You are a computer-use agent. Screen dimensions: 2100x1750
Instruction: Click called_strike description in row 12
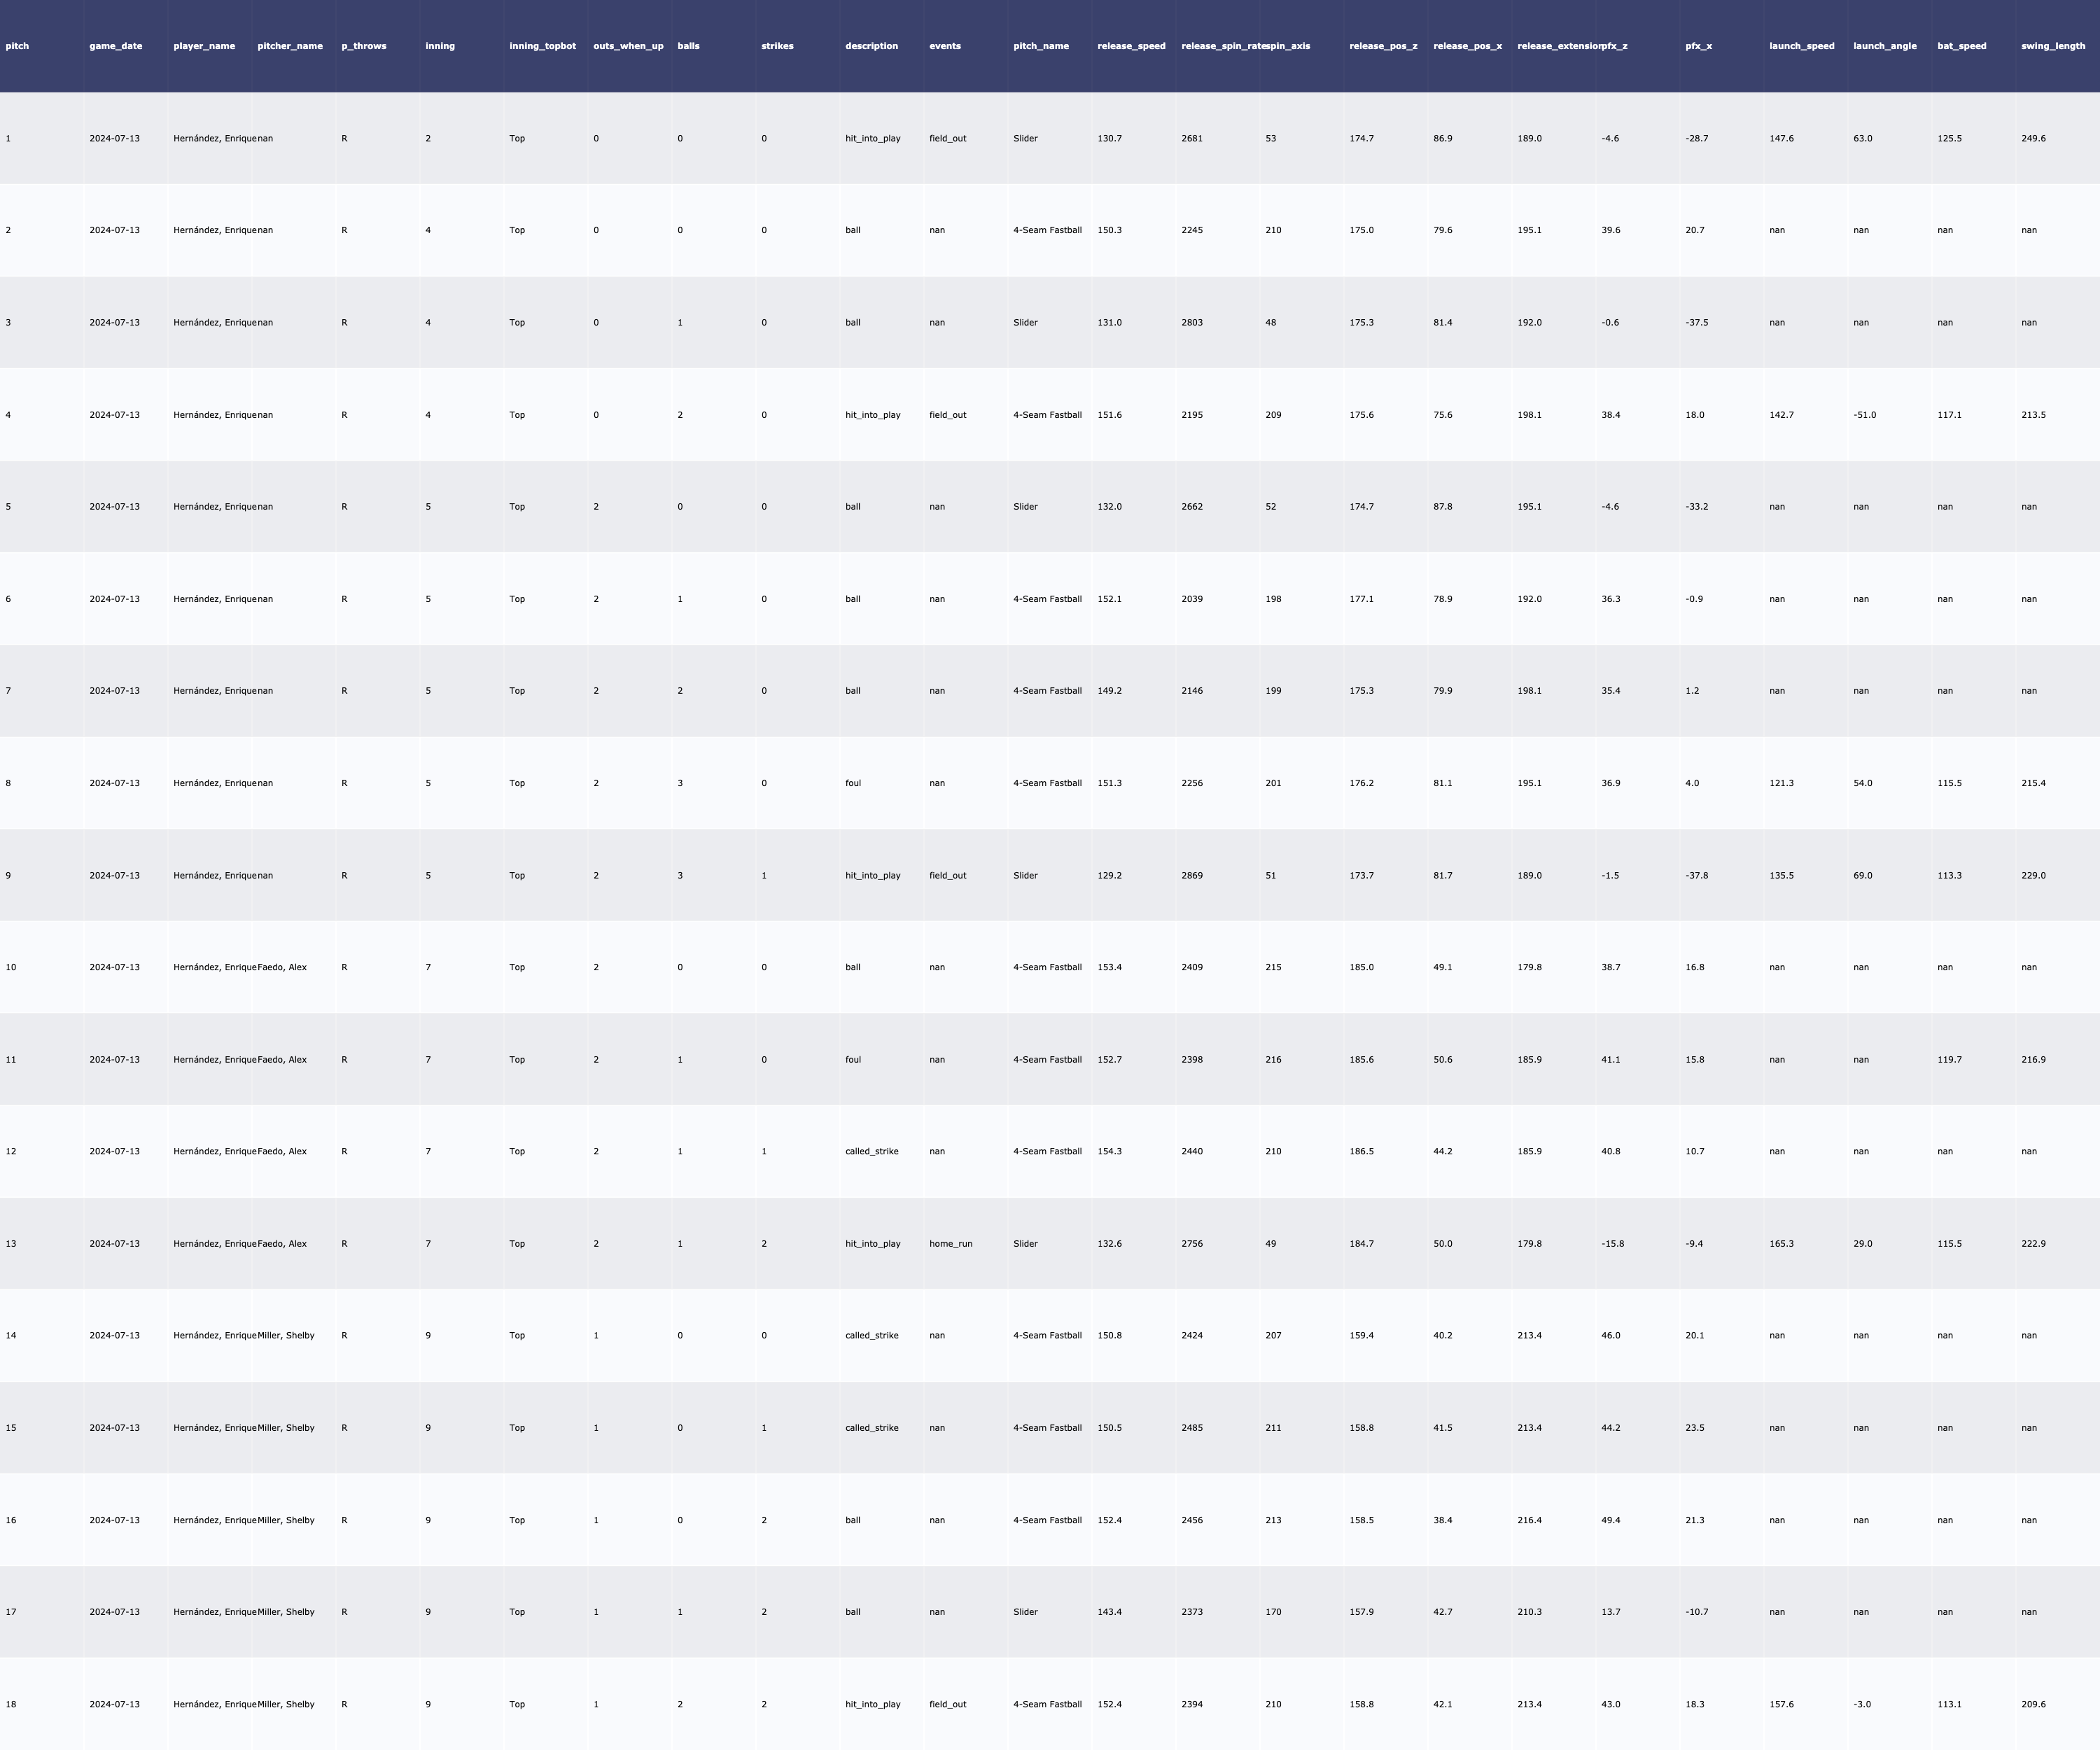coord(871,1151)
